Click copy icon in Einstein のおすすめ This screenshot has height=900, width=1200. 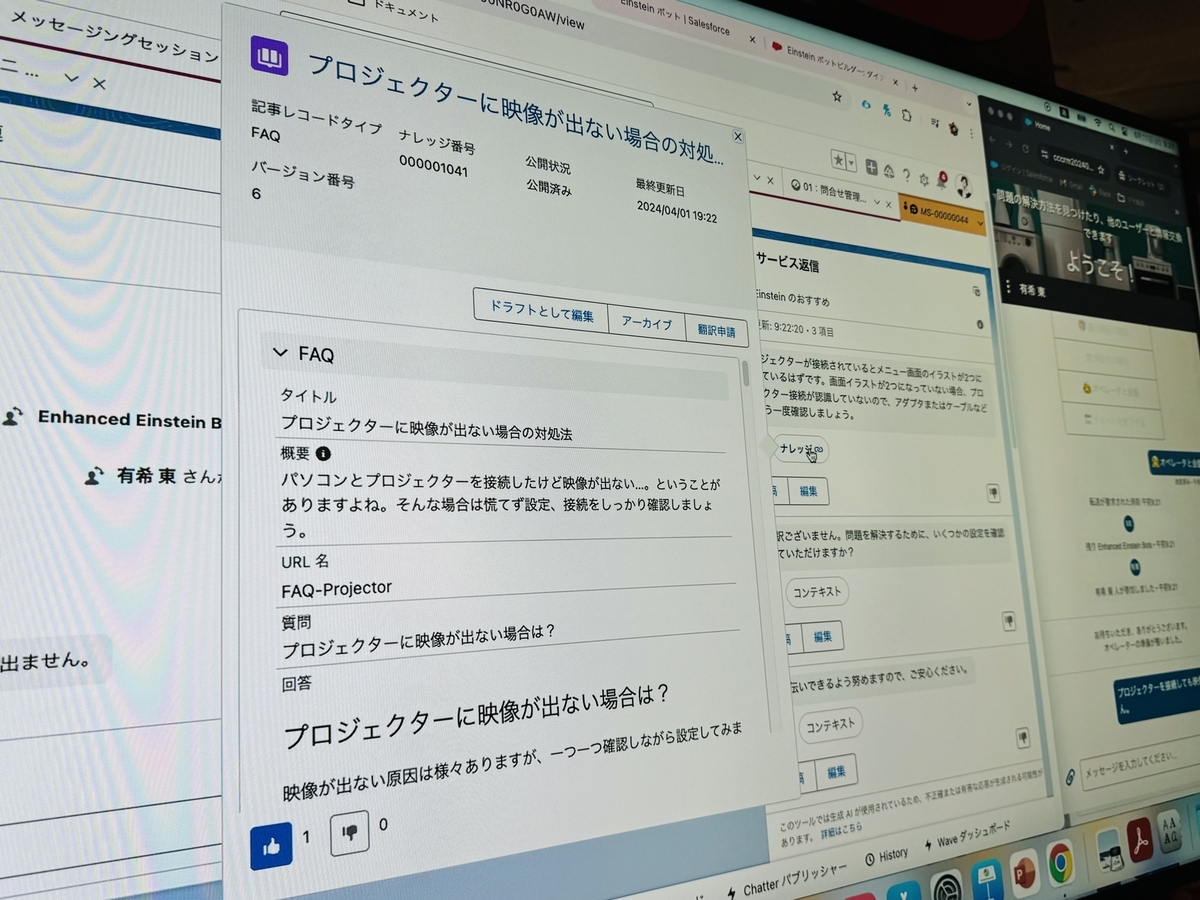click(x=977, y=291)
